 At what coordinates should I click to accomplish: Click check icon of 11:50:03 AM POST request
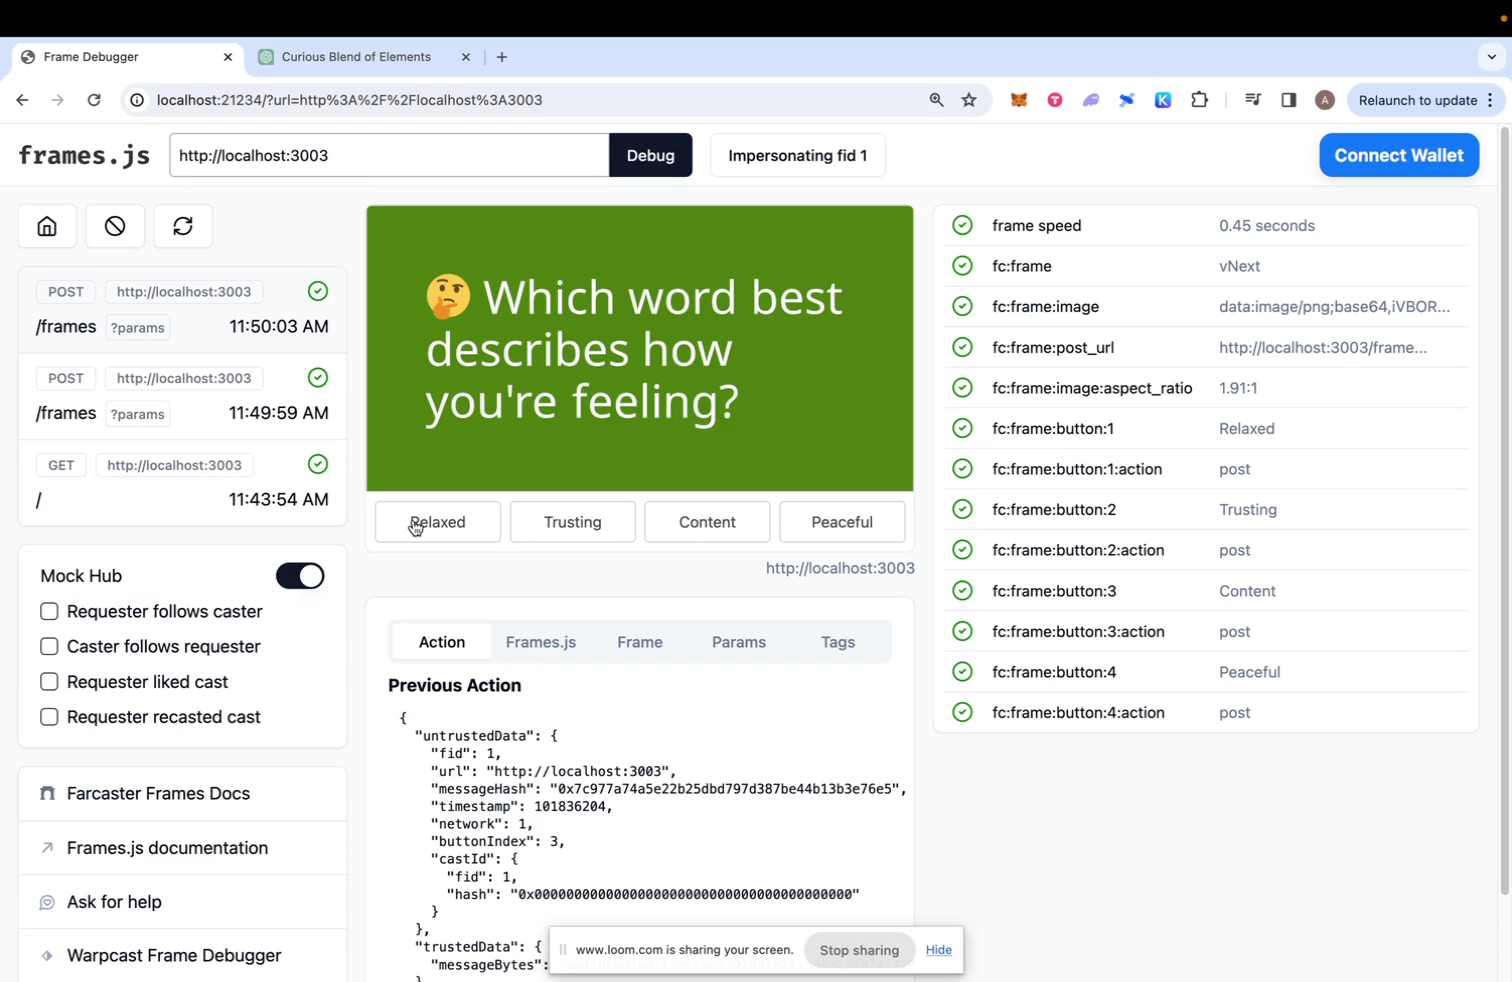[x=318, y=291]
